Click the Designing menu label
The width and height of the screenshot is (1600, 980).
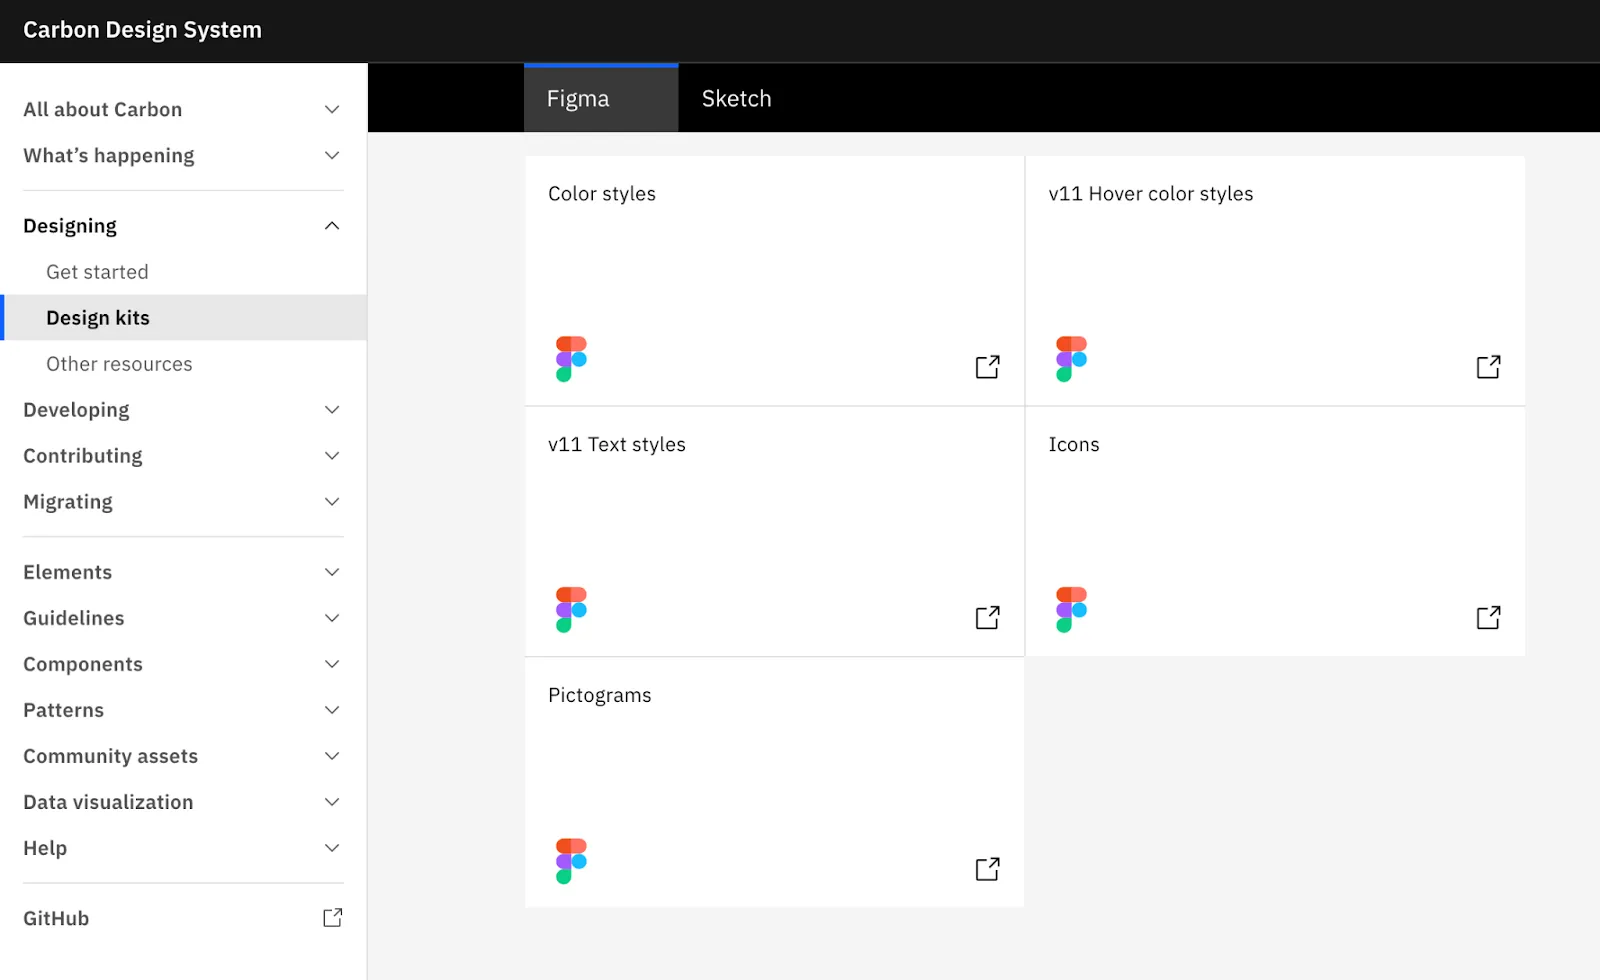coord(70,226)
